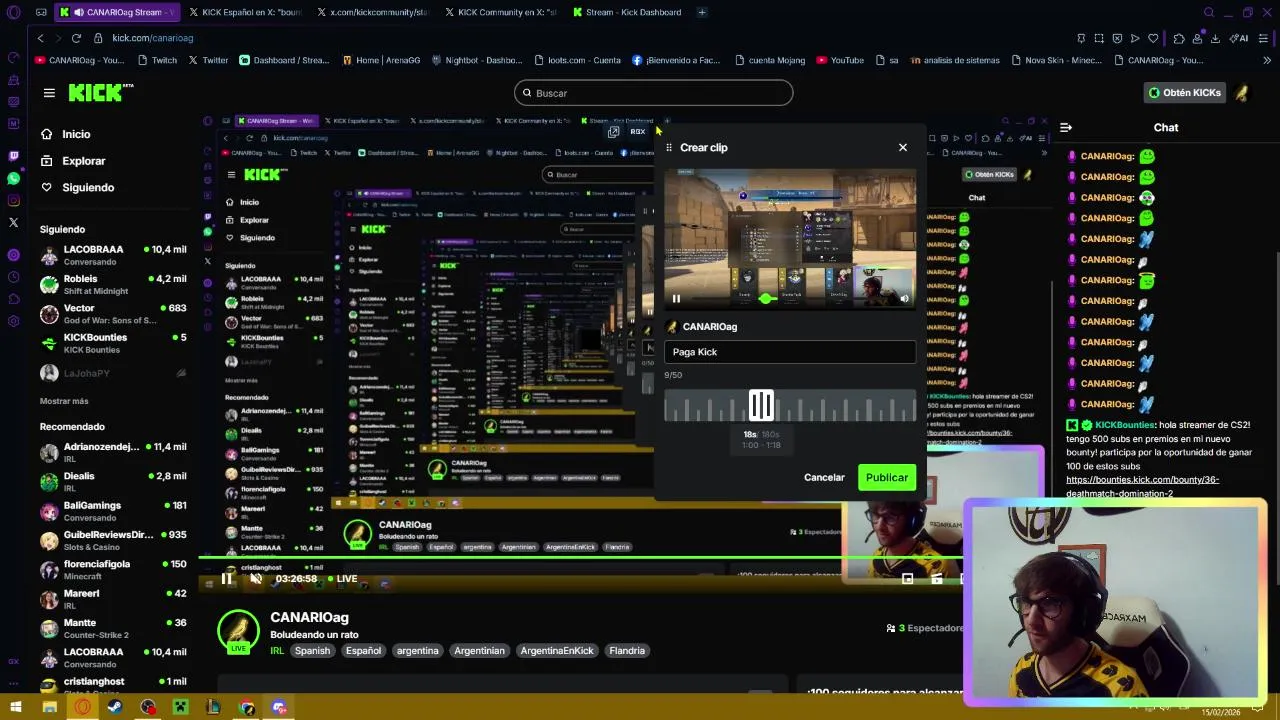Viewport: 1280px width, 720px height.
Task: Open the Windows Start menu
Action: pos(15,708)
